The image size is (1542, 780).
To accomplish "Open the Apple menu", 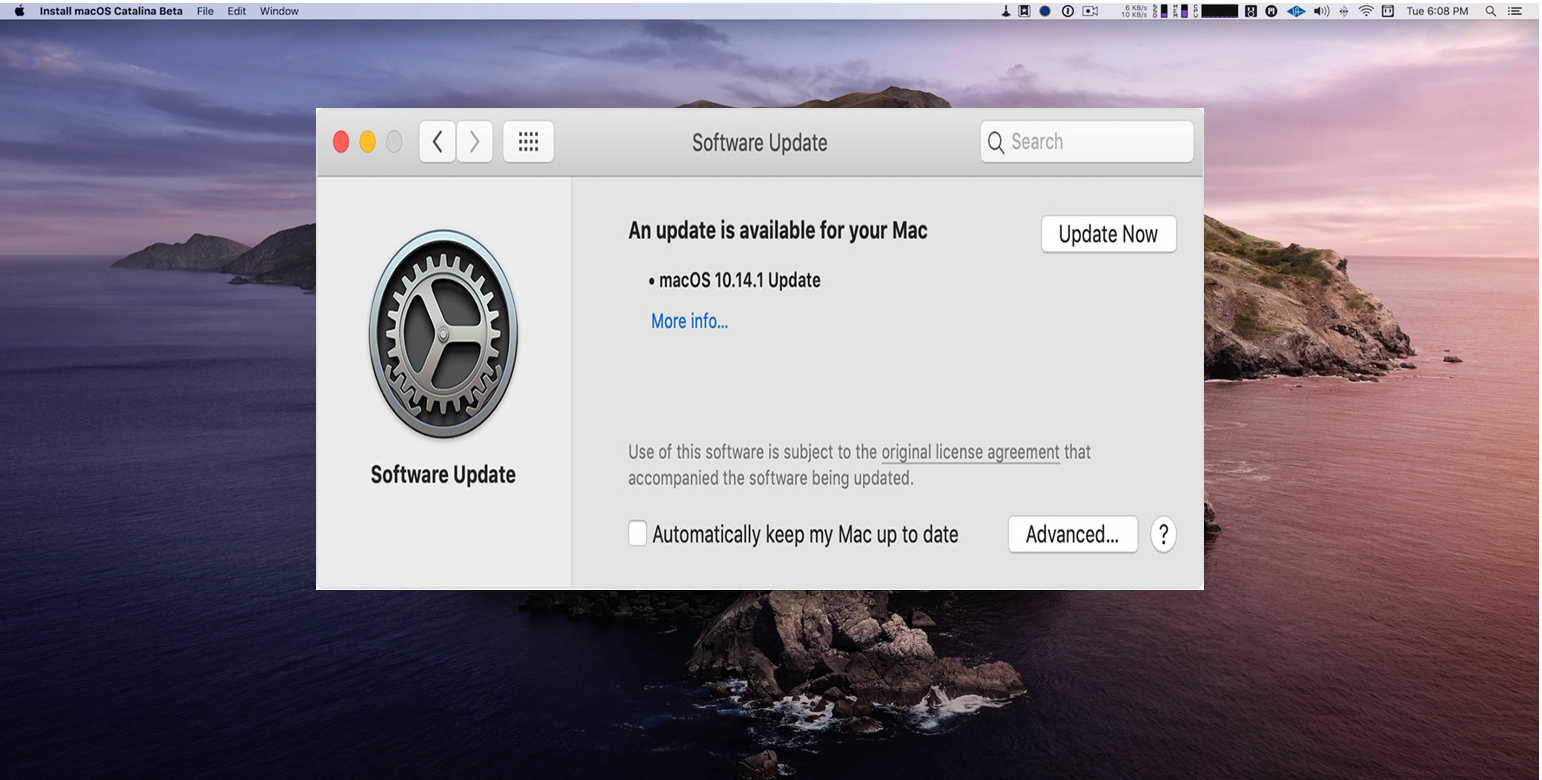I will [19, 11].
